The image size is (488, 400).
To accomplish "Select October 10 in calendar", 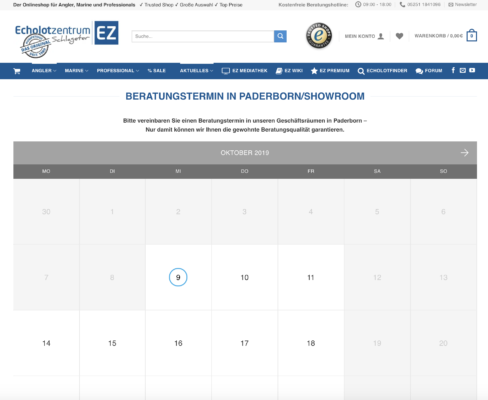I will (245, 277).
